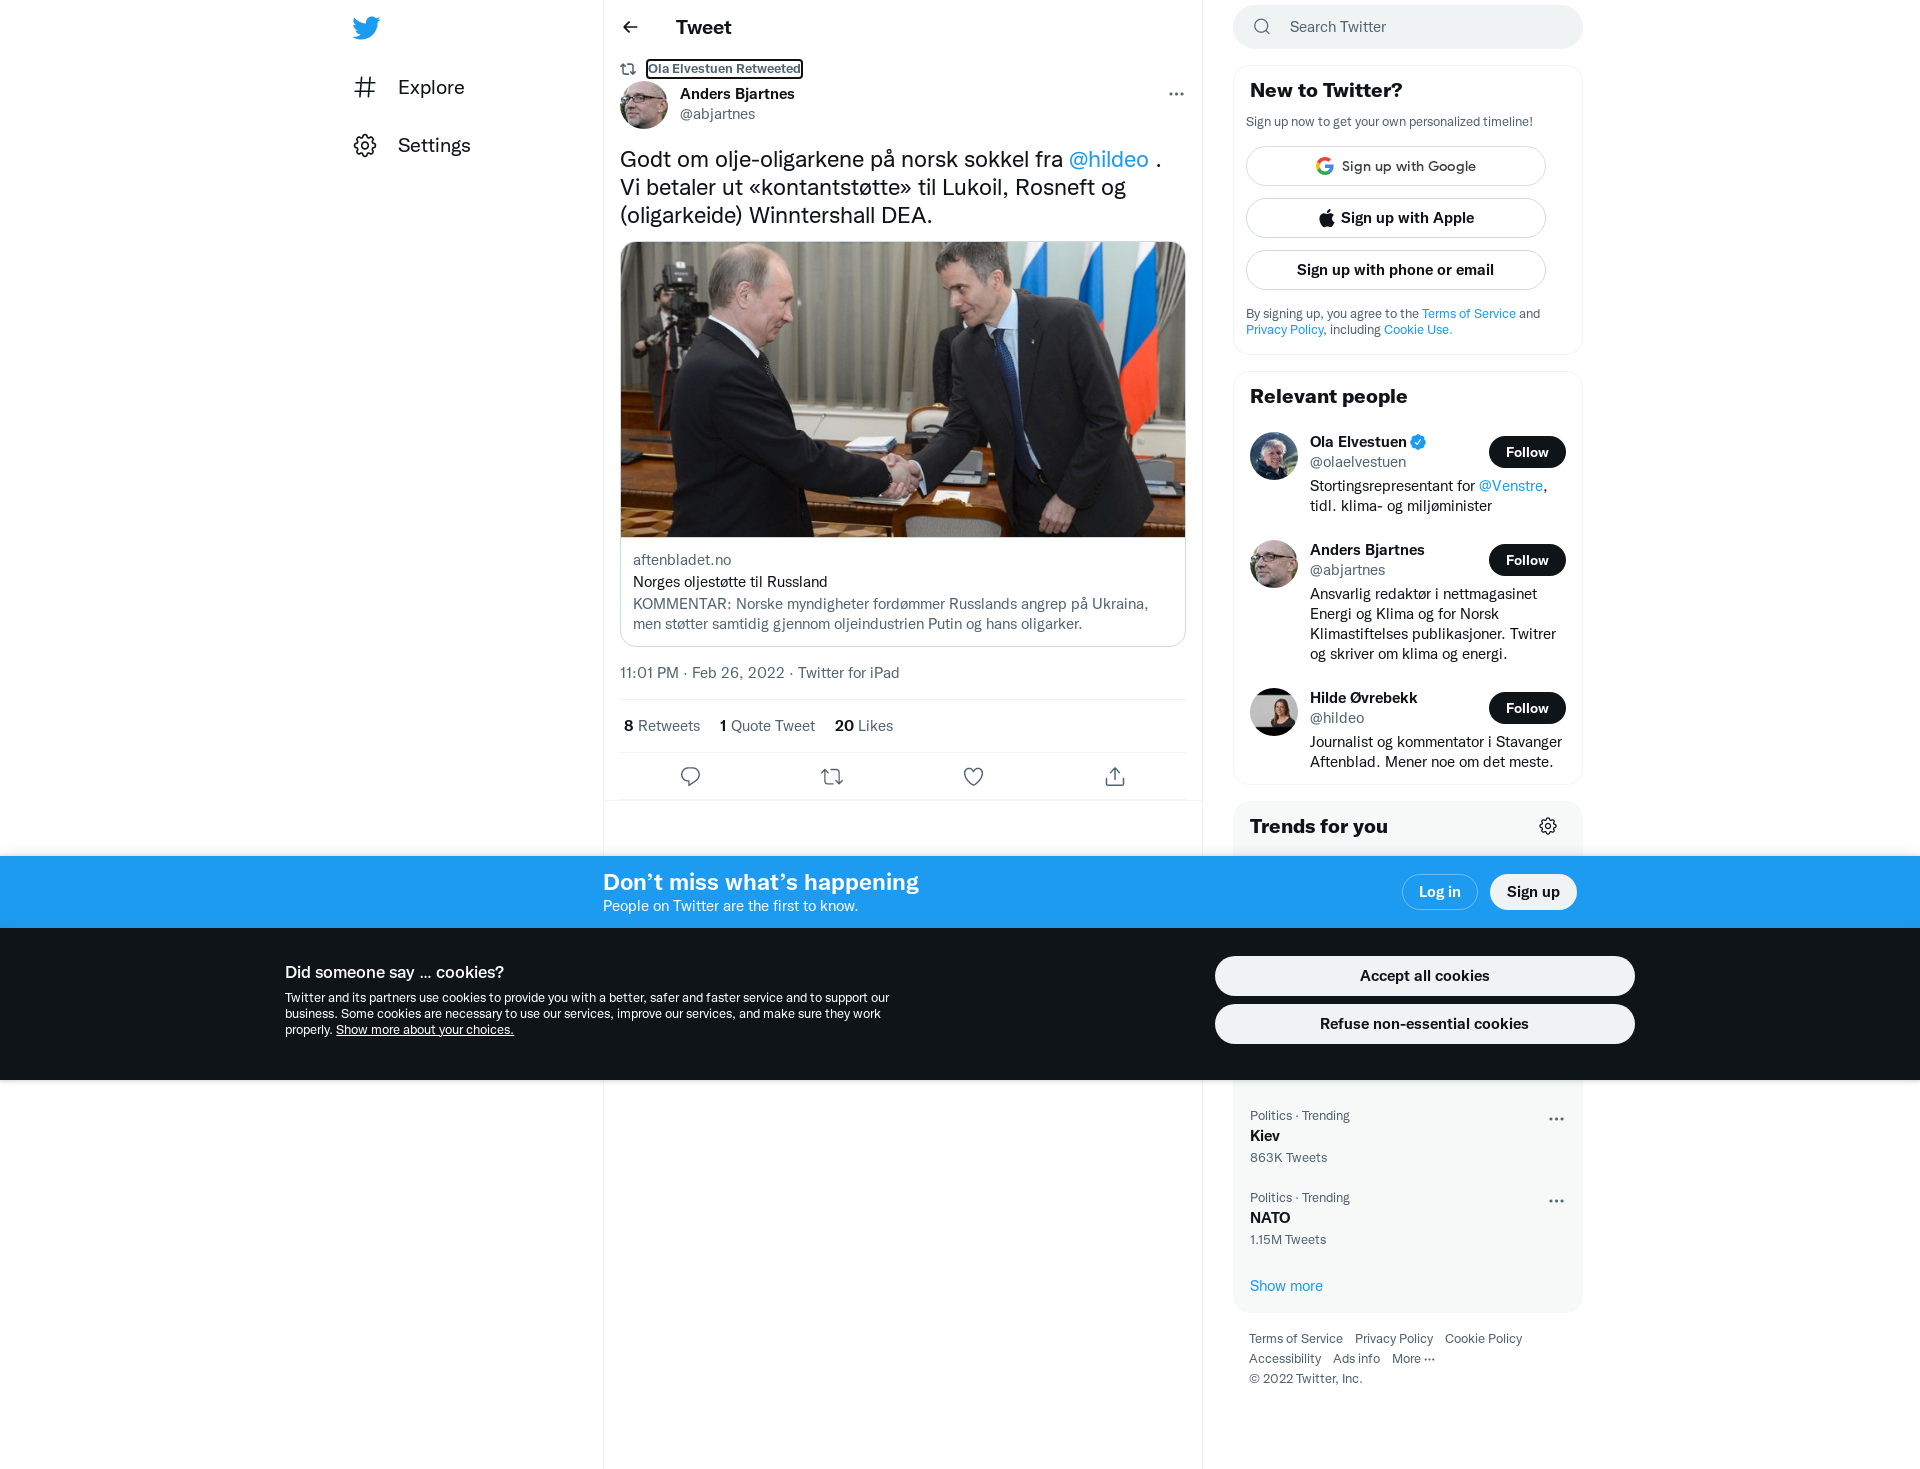The width and height of the screenshot is (1920, 1469).
Task: Share the tweet via the share icon
Action: [x=1115, y=776]
